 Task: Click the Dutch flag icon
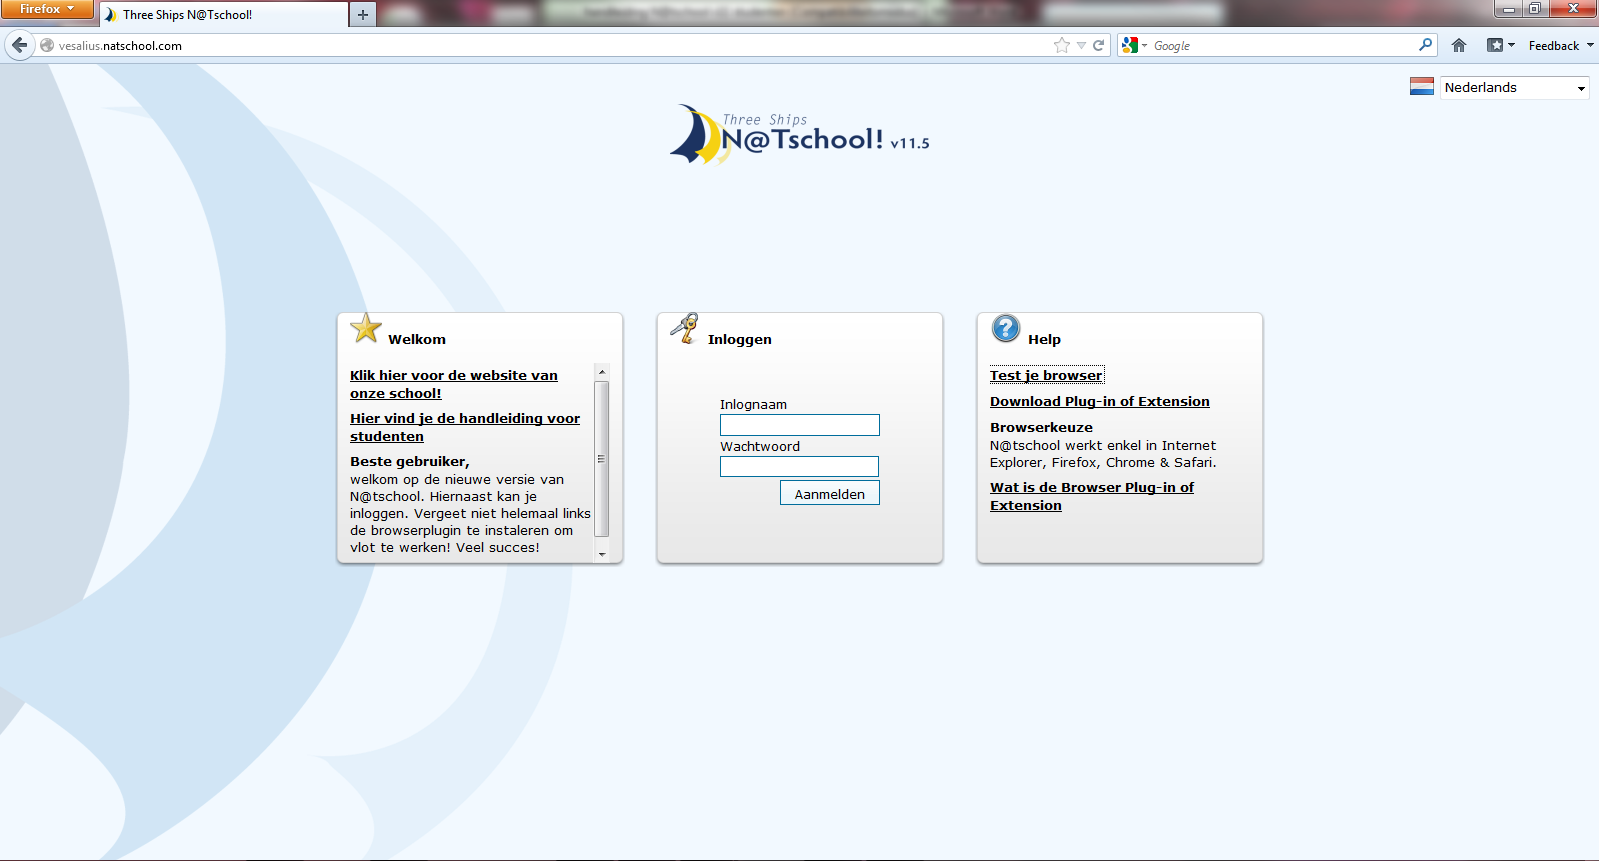click(1422, 87)
